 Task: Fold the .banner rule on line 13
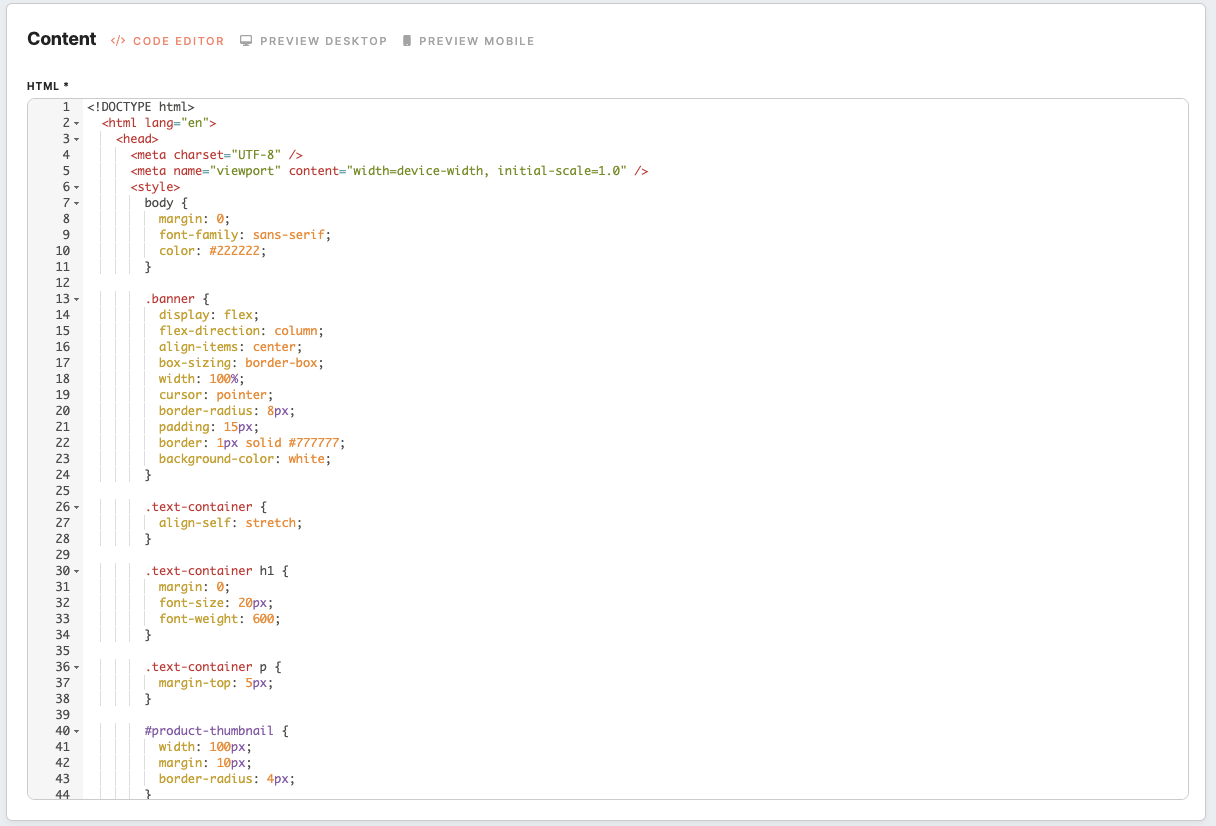tap(77, 299)
